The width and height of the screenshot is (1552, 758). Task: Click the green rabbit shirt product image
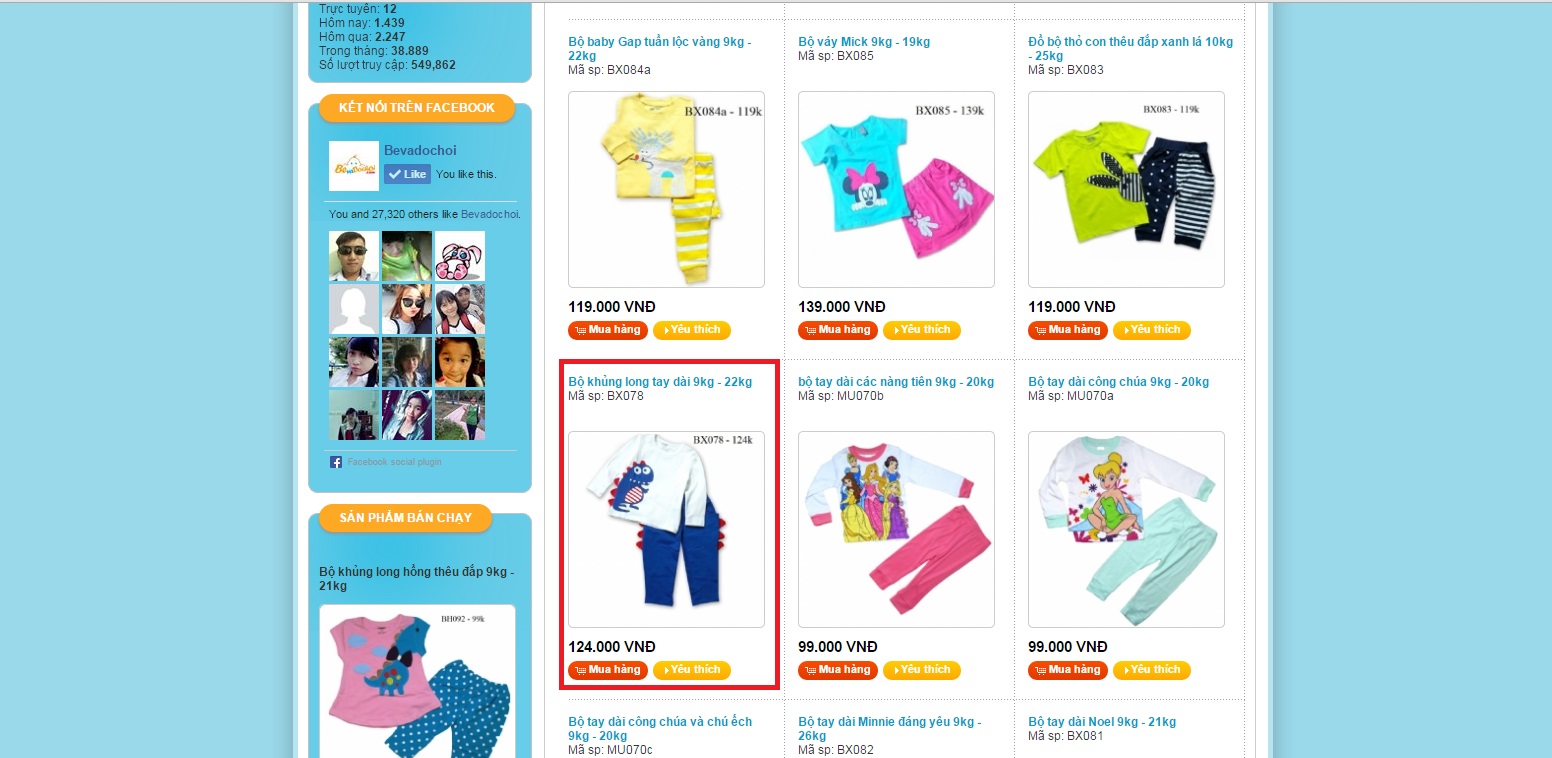tap(1126, 189)
